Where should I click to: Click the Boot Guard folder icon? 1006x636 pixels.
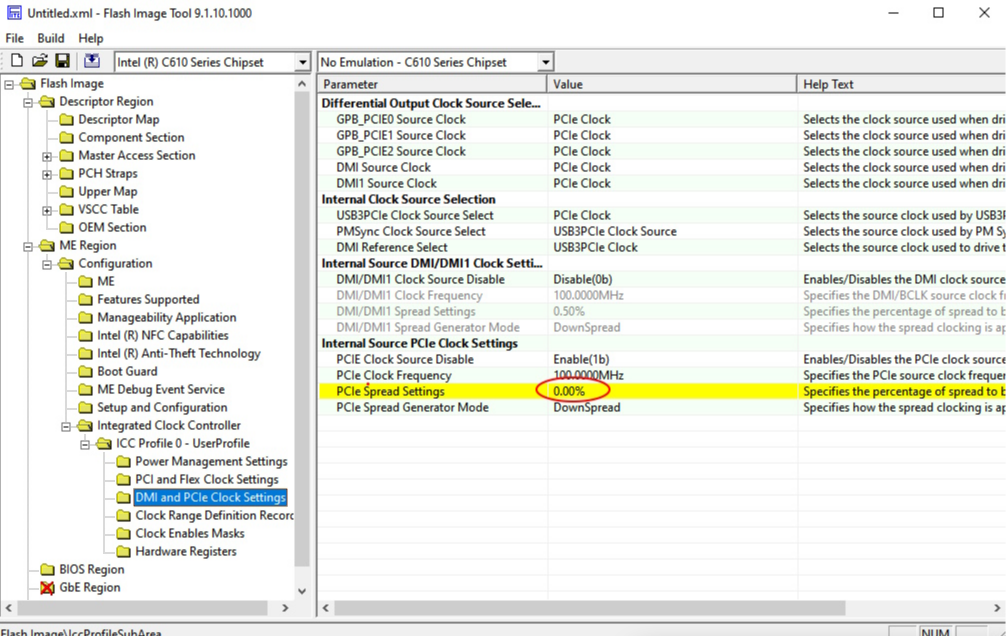pyautogui.click(x=85, y=372)
